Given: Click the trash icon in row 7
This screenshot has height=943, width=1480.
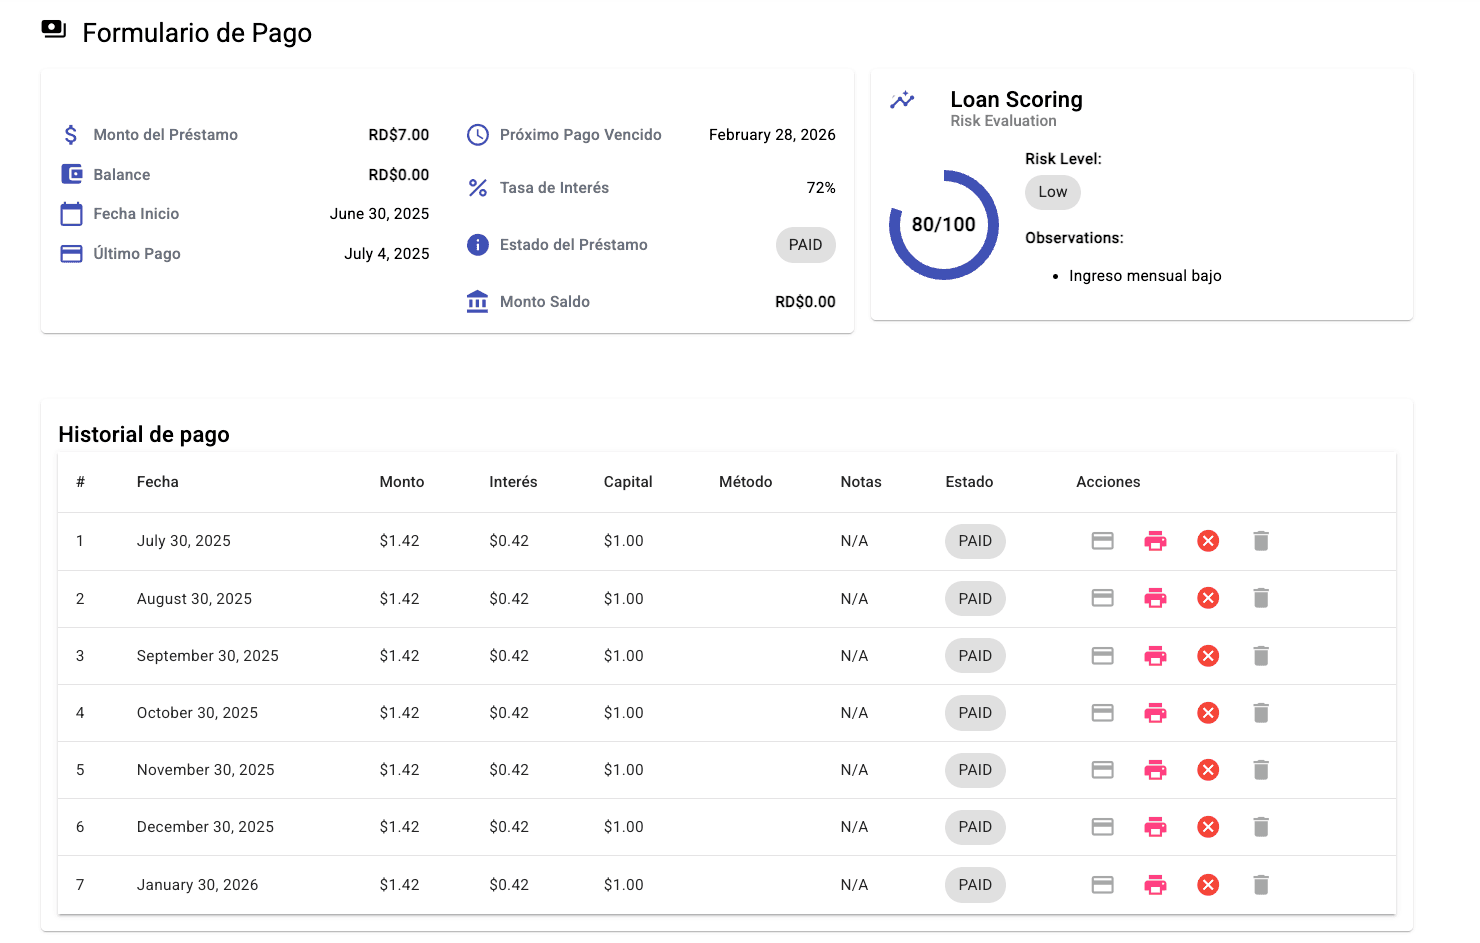Looking at the screenshot, I should point(1261,885).
